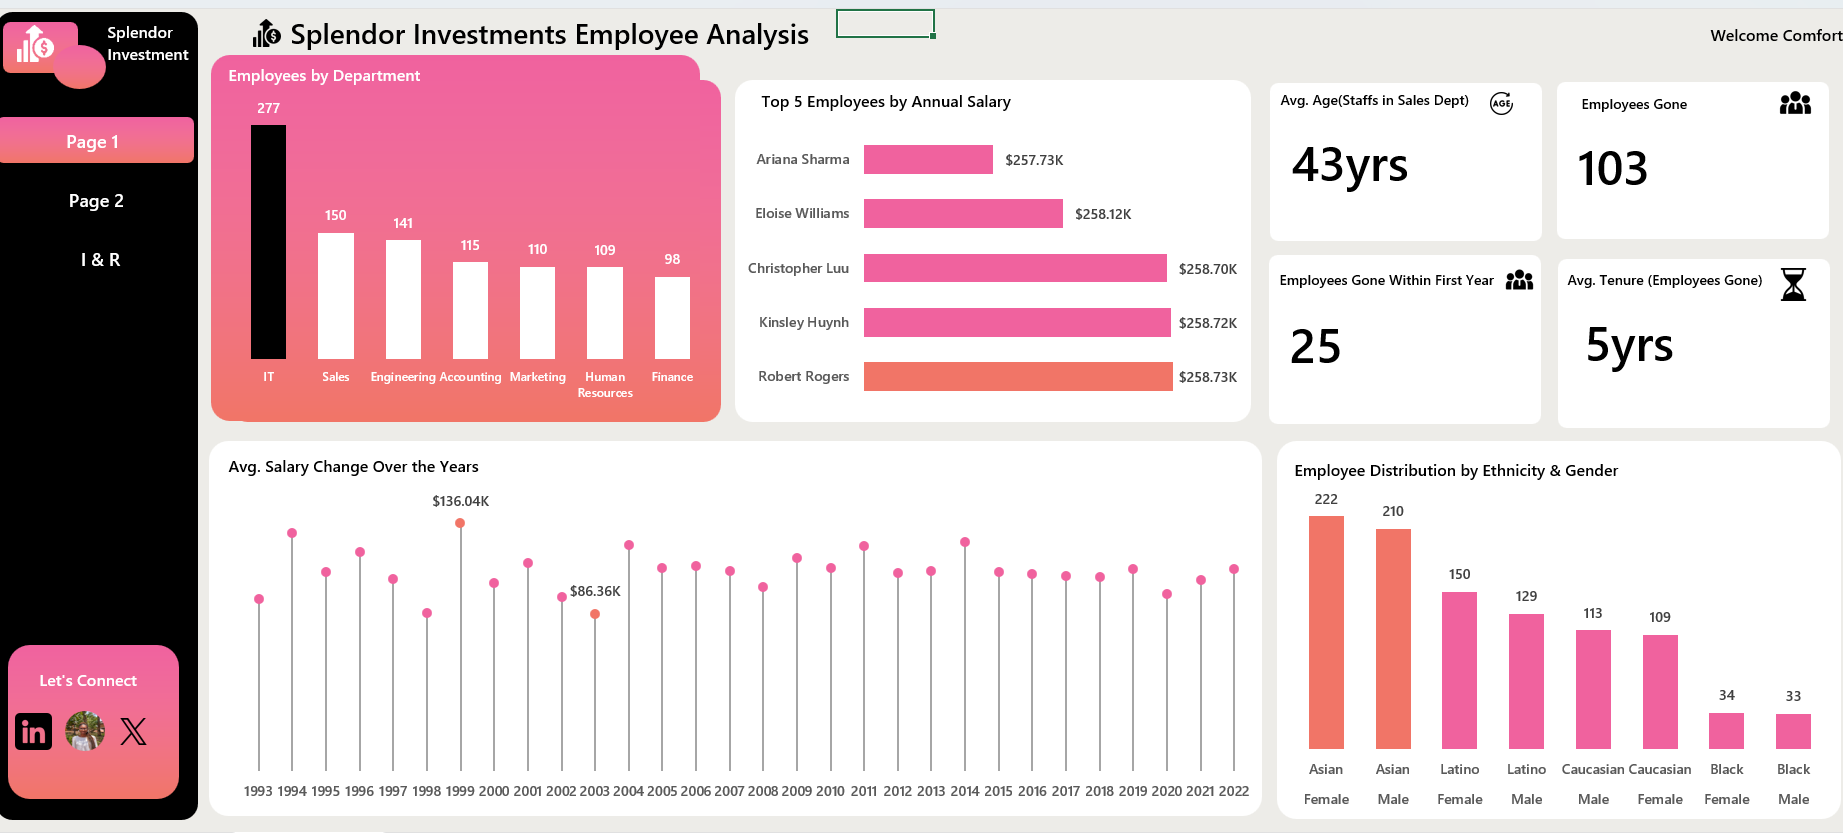Click the $136.04K data label

pos(460,501)
